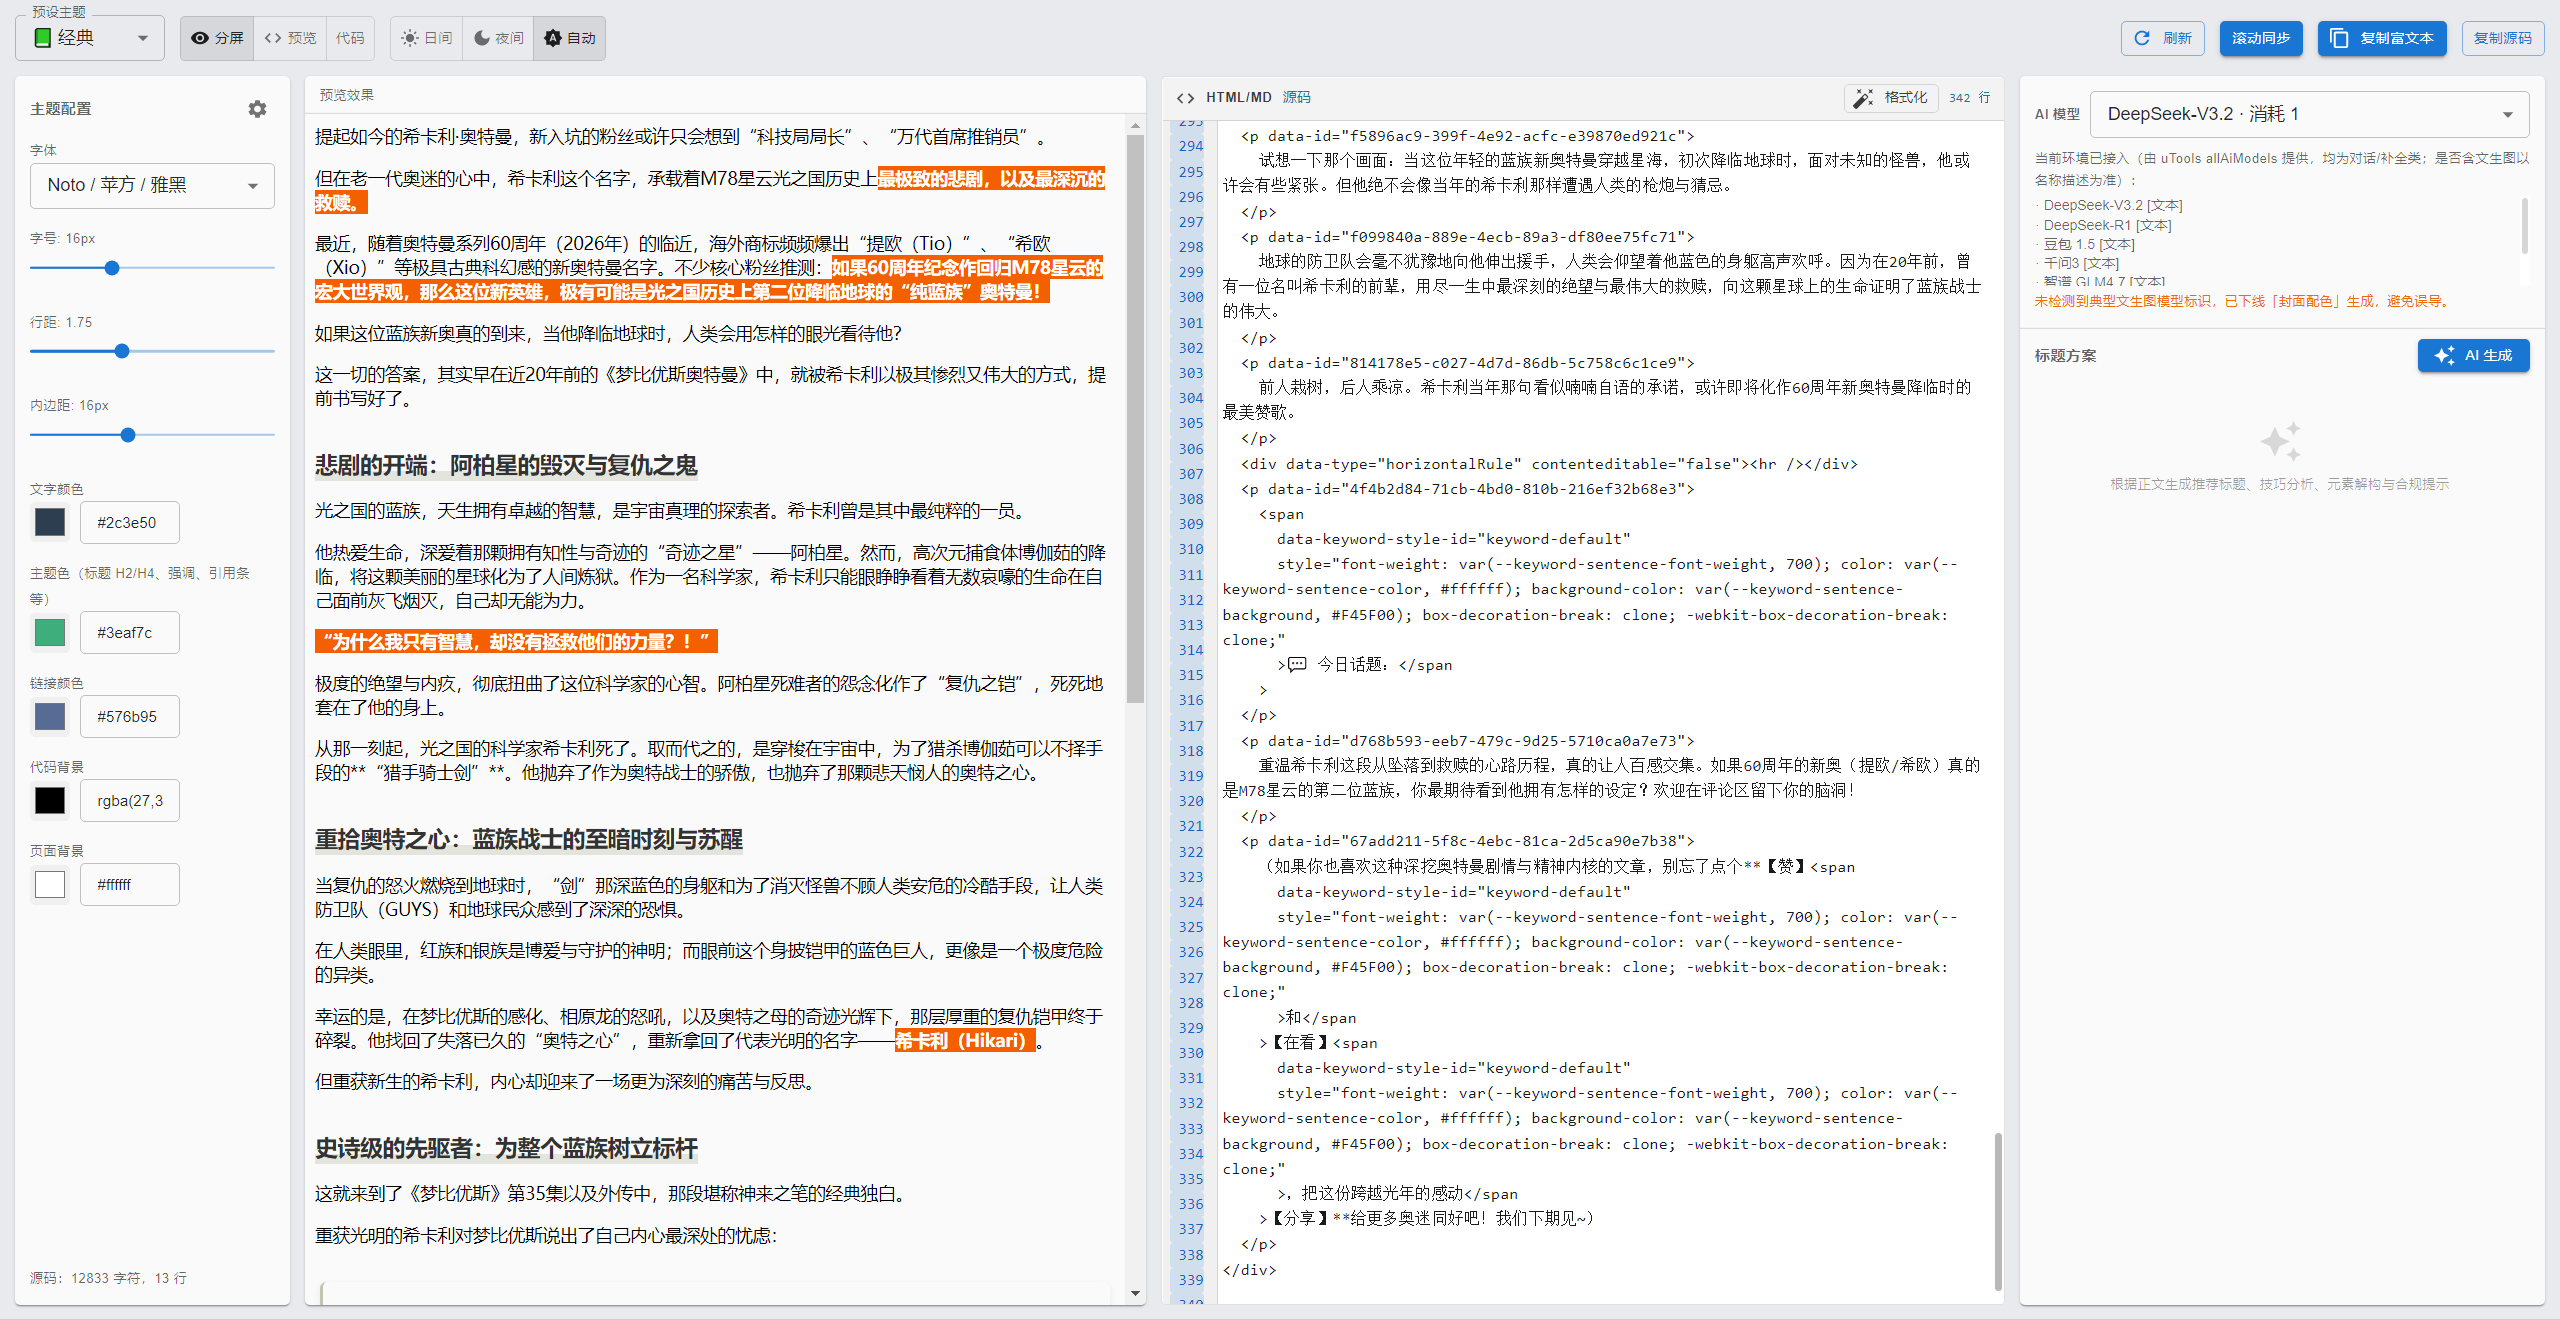This screenshot has width=2560, height=1320.
Task: Click the black code background swatch
Action: (50, 800)
